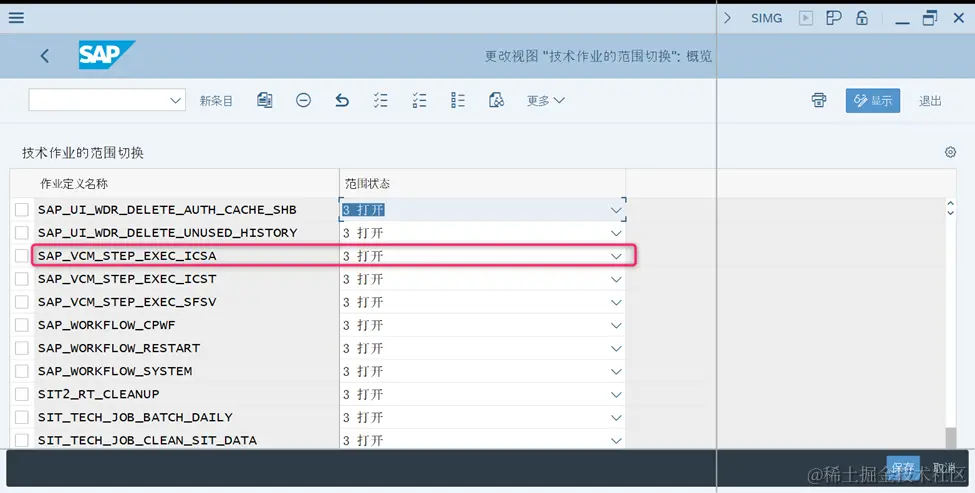Open table settings gear icon
The image size is (975, 493).
(x=950, y=152)
